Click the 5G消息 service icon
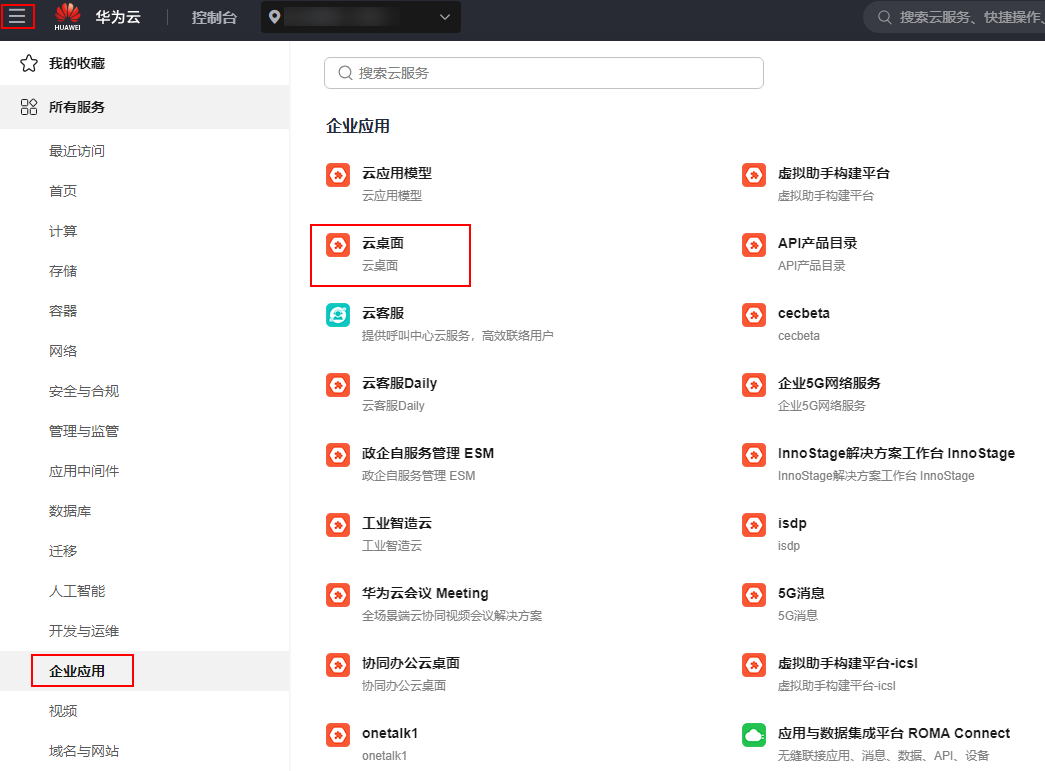Image resolution: width=1045 pixels, height=771 pixels. pyautogui.click(x=754, y=595)
